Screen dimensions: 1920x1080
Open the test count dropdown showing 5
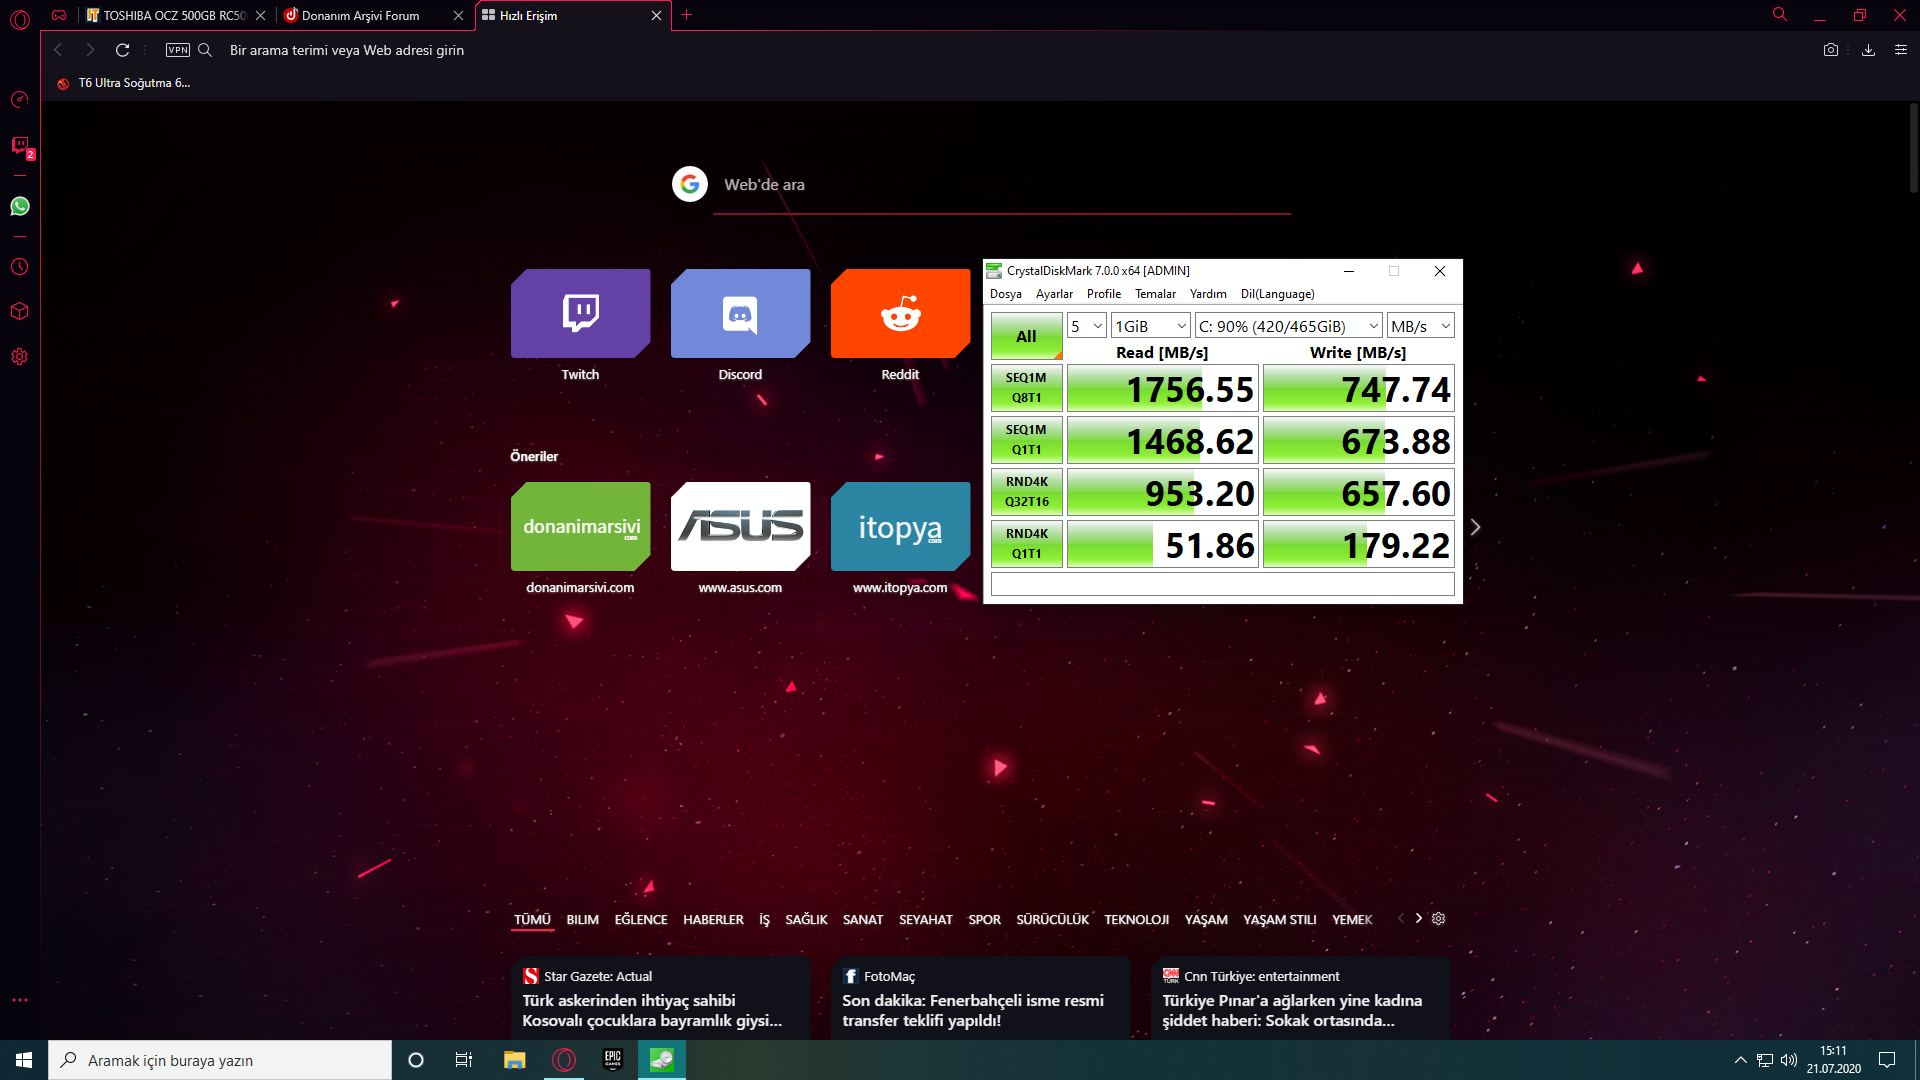[x=1086, y=326]
